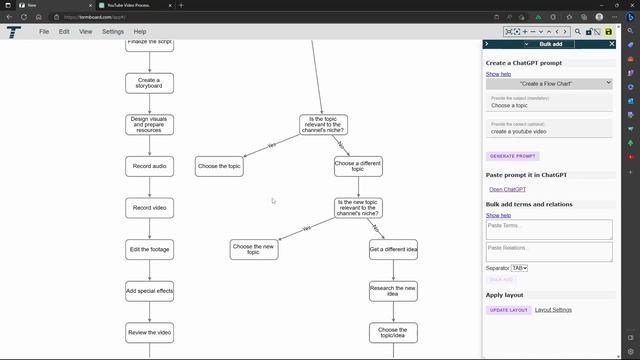Open the View menu

coord(85,31)
